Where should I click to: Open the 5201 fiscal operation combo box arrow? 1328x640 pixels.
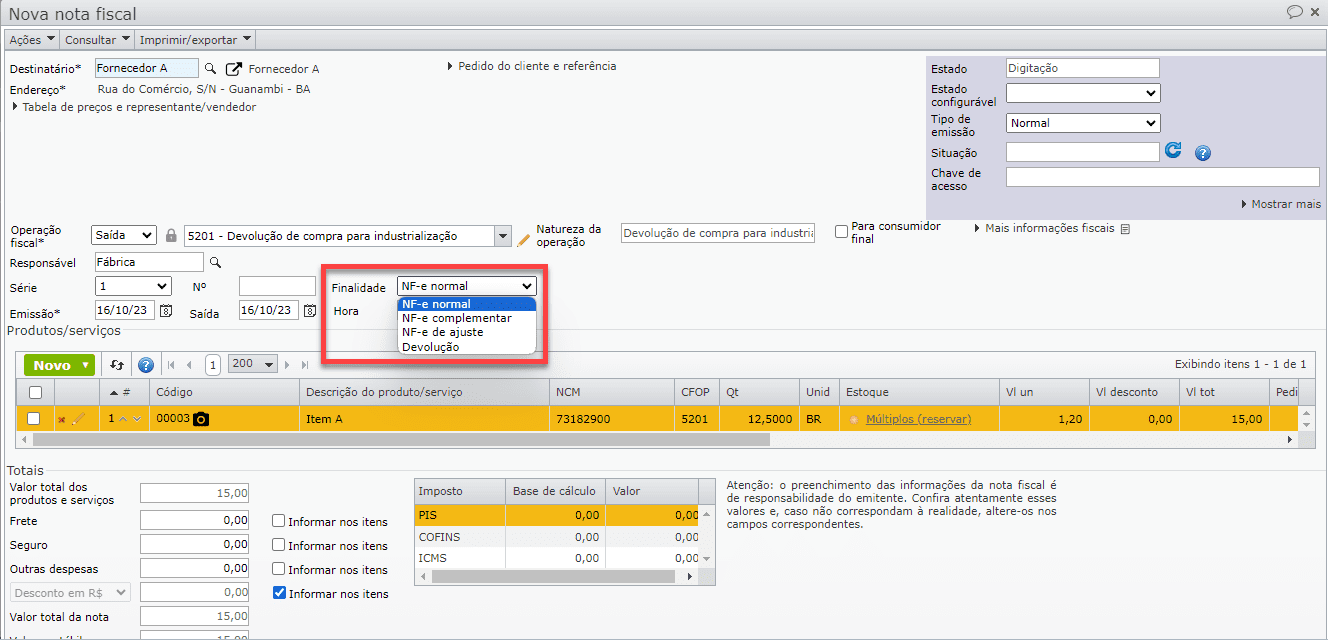[x=503, y=236]
